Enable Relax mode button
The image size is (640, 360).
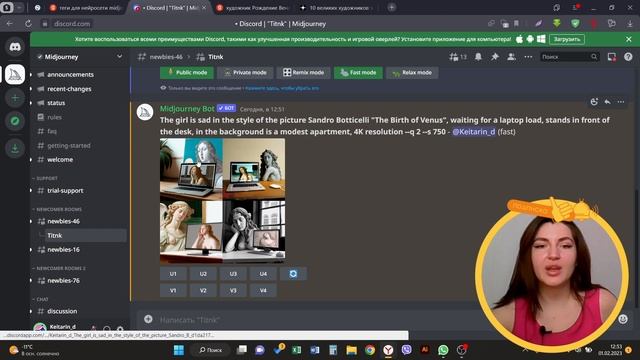click(x=412, y=73)
